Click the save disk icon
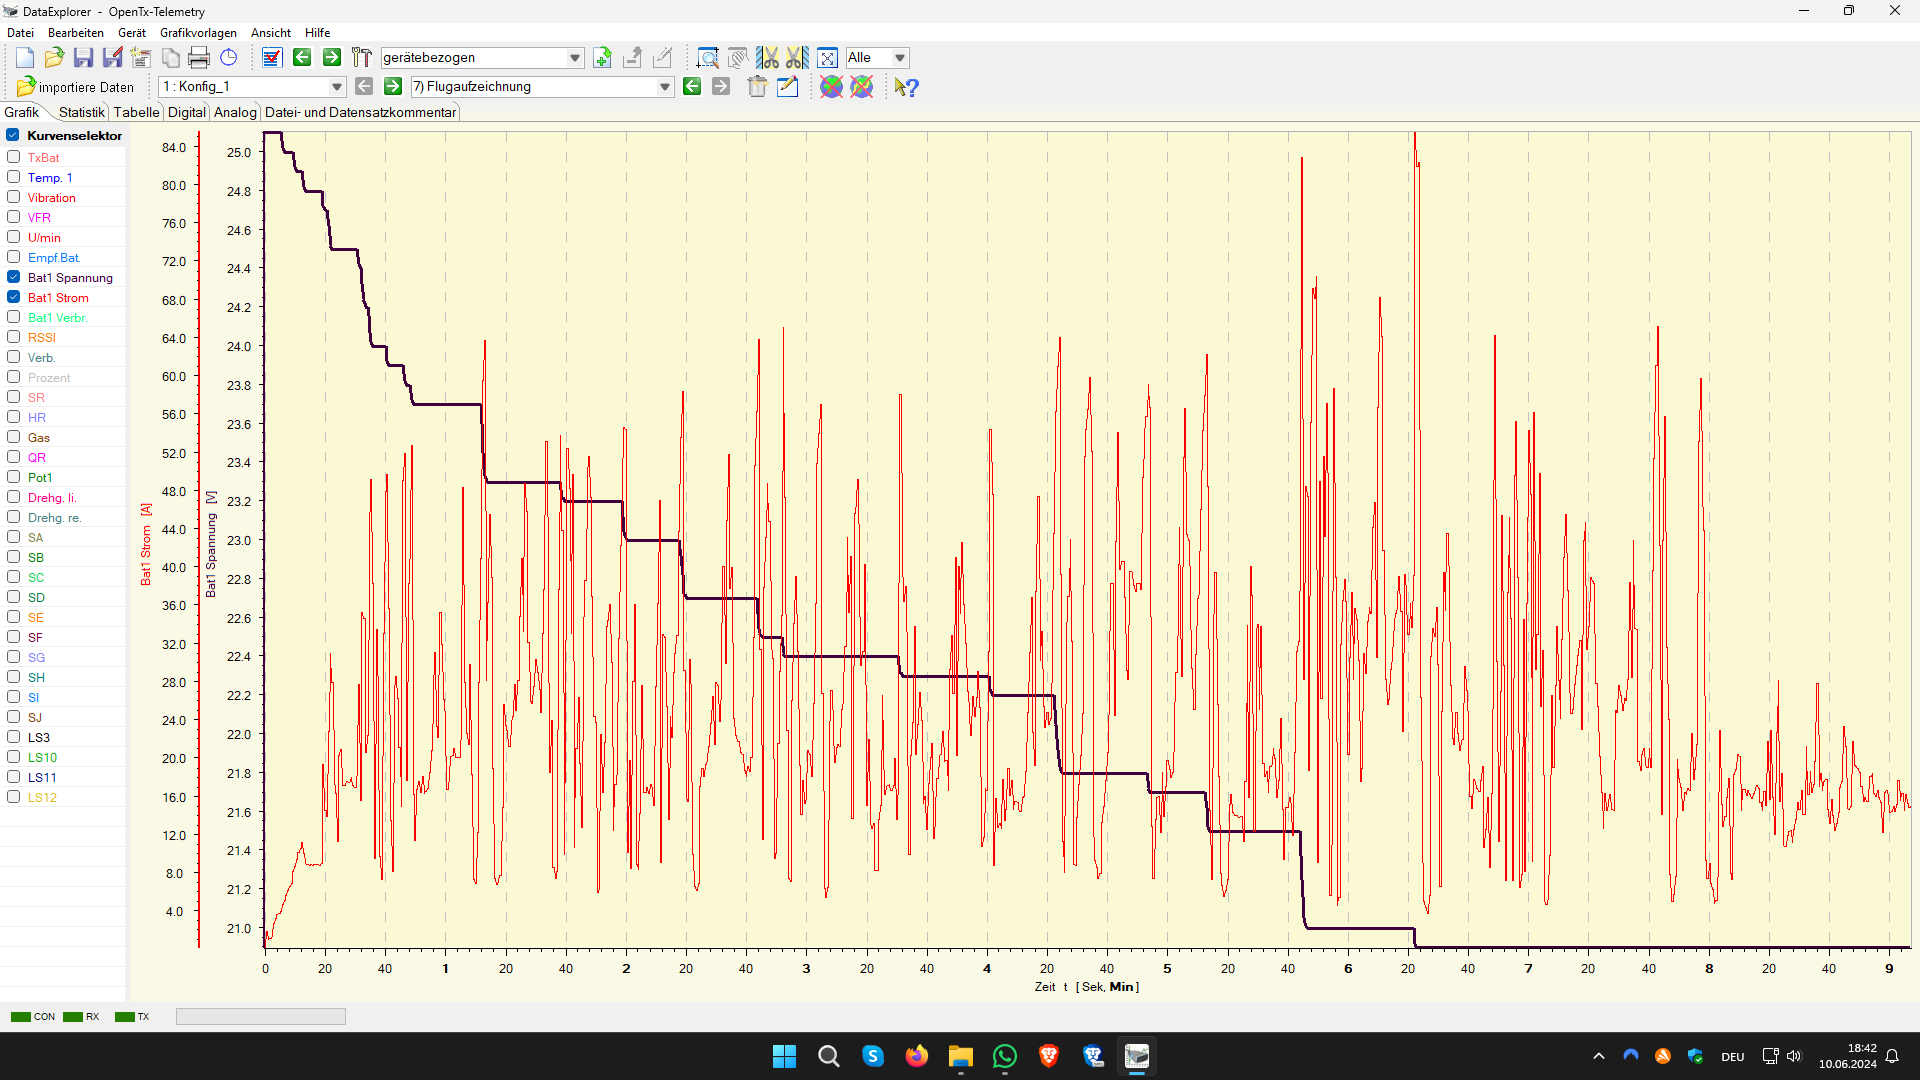 [83, 58]
